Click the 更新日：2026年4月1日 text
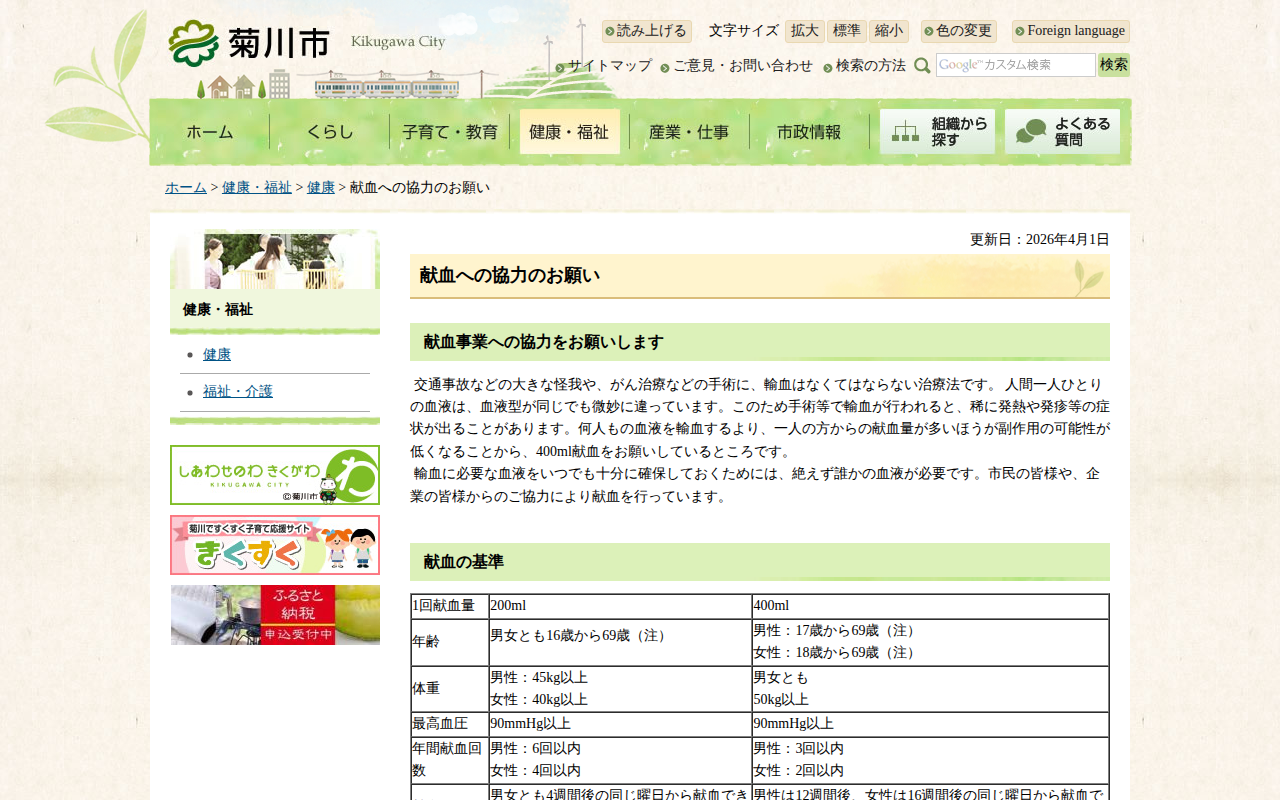This screenshot has height=800, width=1280. (x=1040, y=240)
